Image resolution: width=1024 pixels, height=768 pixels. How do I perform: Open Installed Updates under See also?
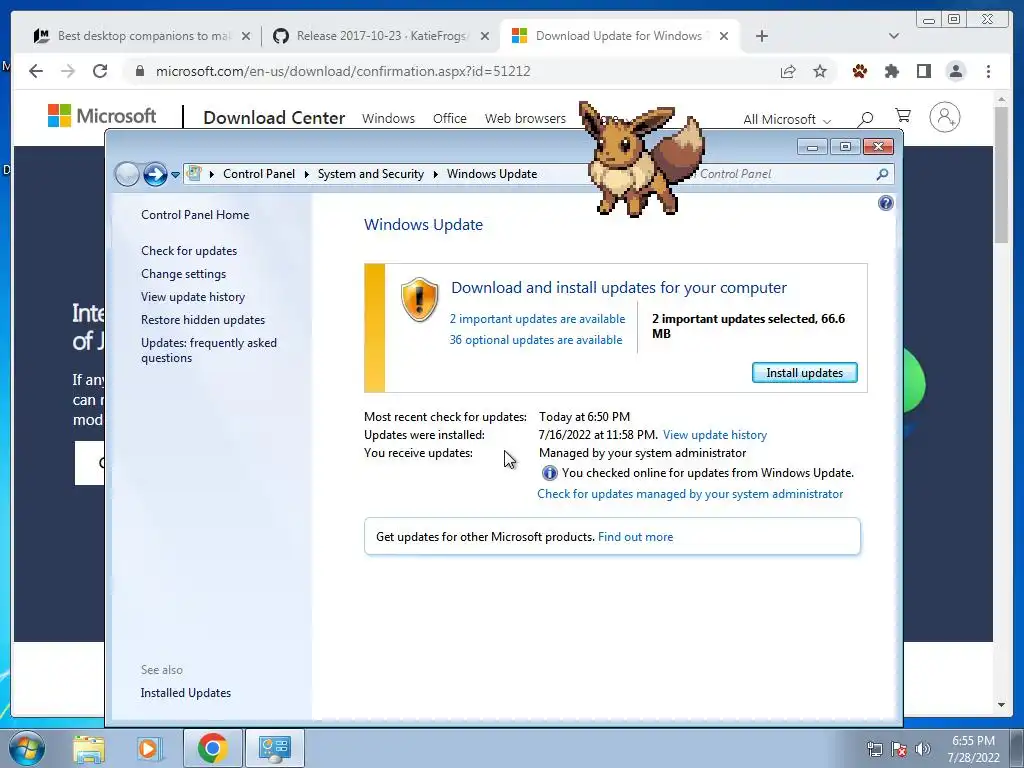pos(185,693)
